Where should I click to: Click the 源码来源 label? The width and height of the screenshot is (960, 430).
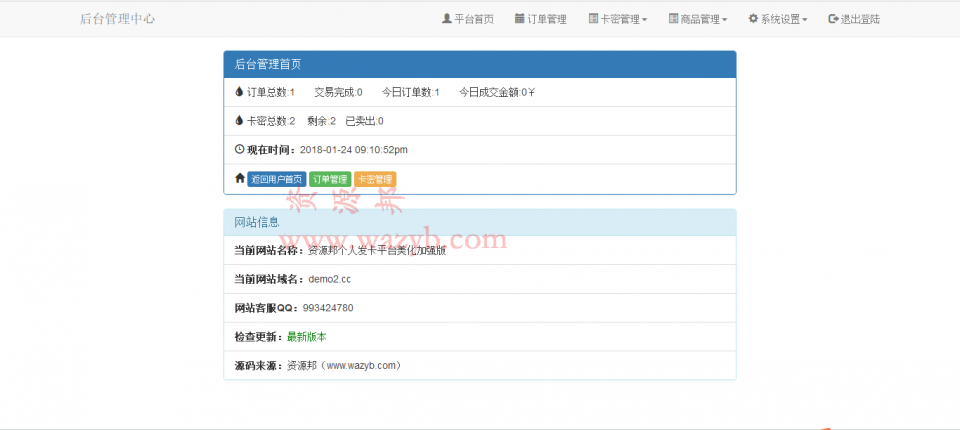(260, 366)
